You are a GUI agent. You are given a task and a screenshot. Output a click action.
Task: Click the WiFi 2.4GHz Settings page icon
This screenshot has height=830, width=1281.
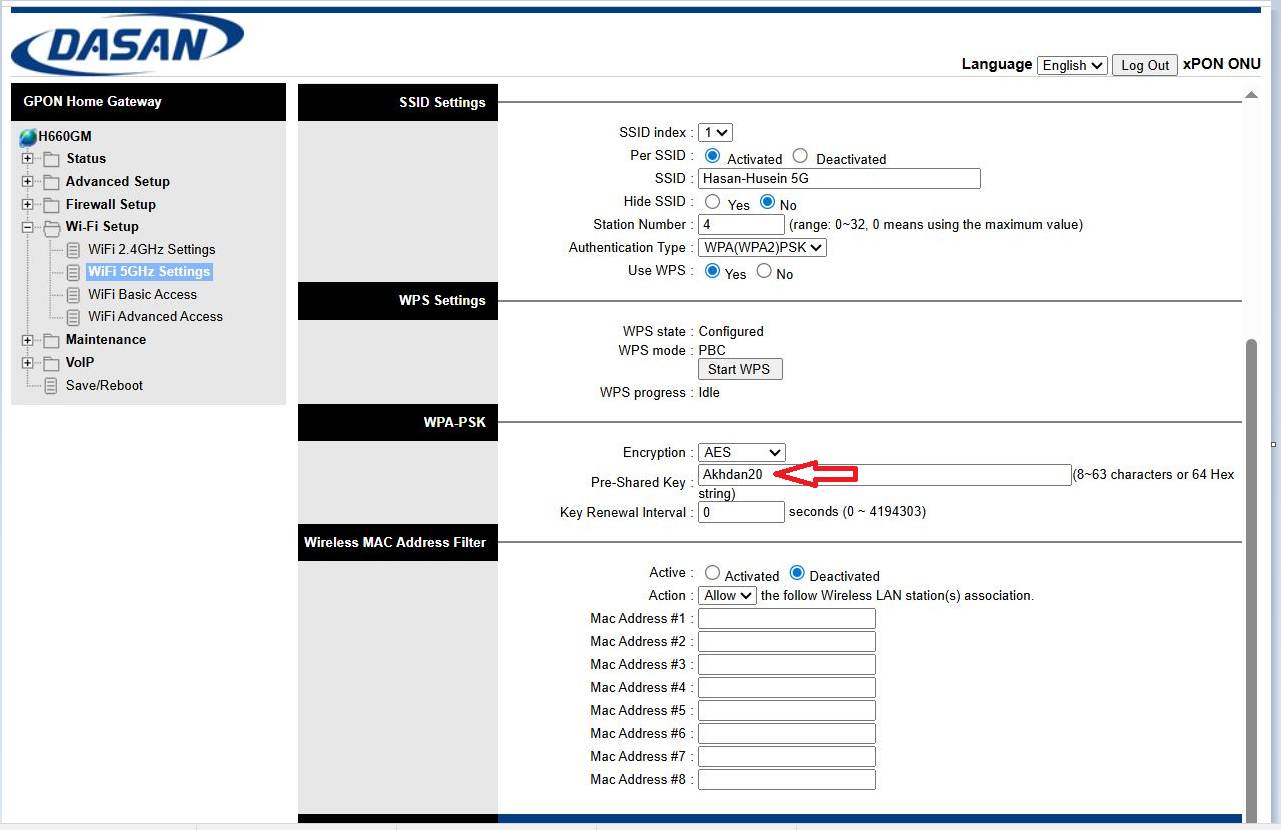click(72, 249)
